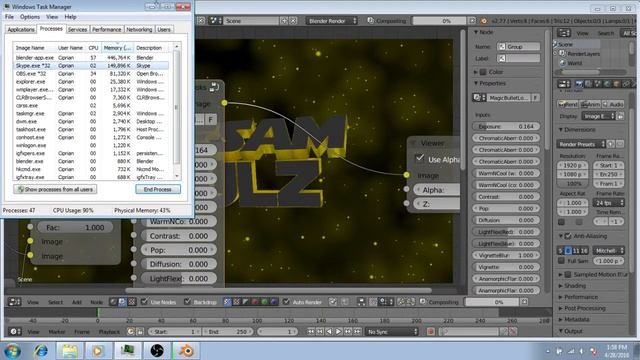640x360 pixels.
Task: Toggle the Use Nodes checkbox
Action: (144, 302)
